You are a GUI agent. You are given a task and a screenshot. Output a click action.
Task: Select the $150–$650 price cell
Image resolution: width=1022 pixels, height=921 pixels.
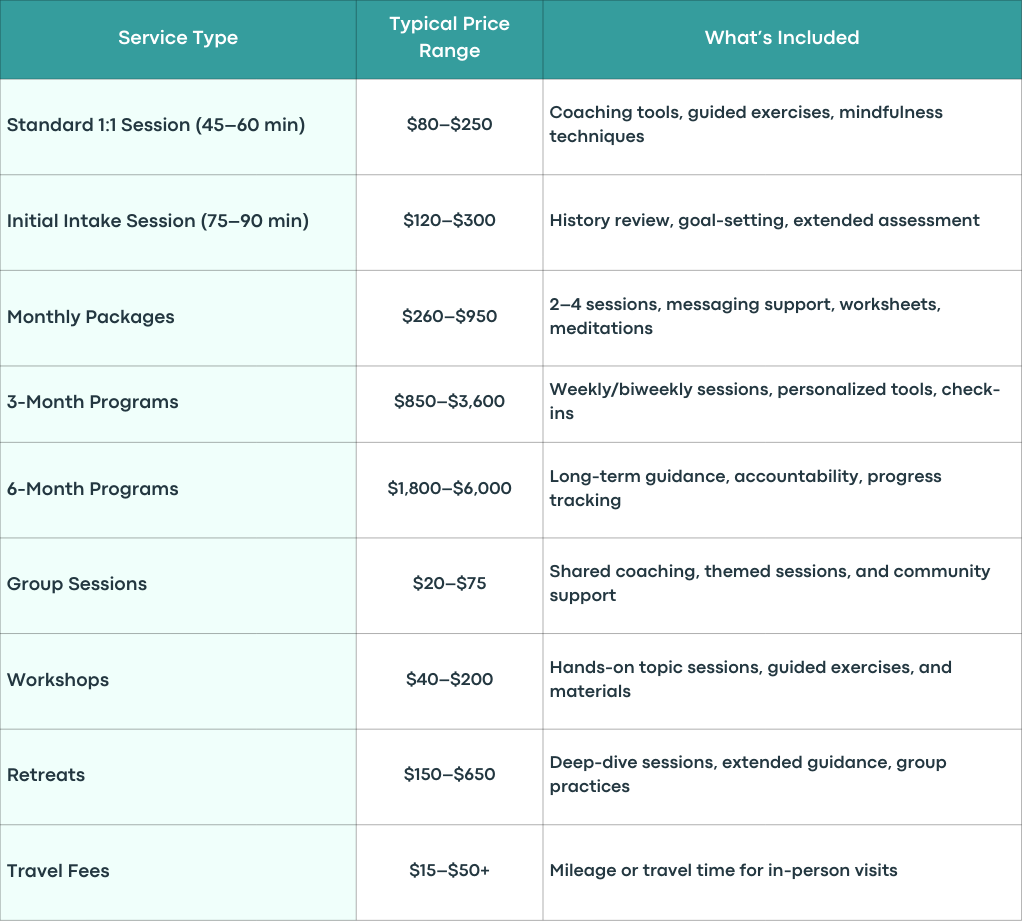449,774
